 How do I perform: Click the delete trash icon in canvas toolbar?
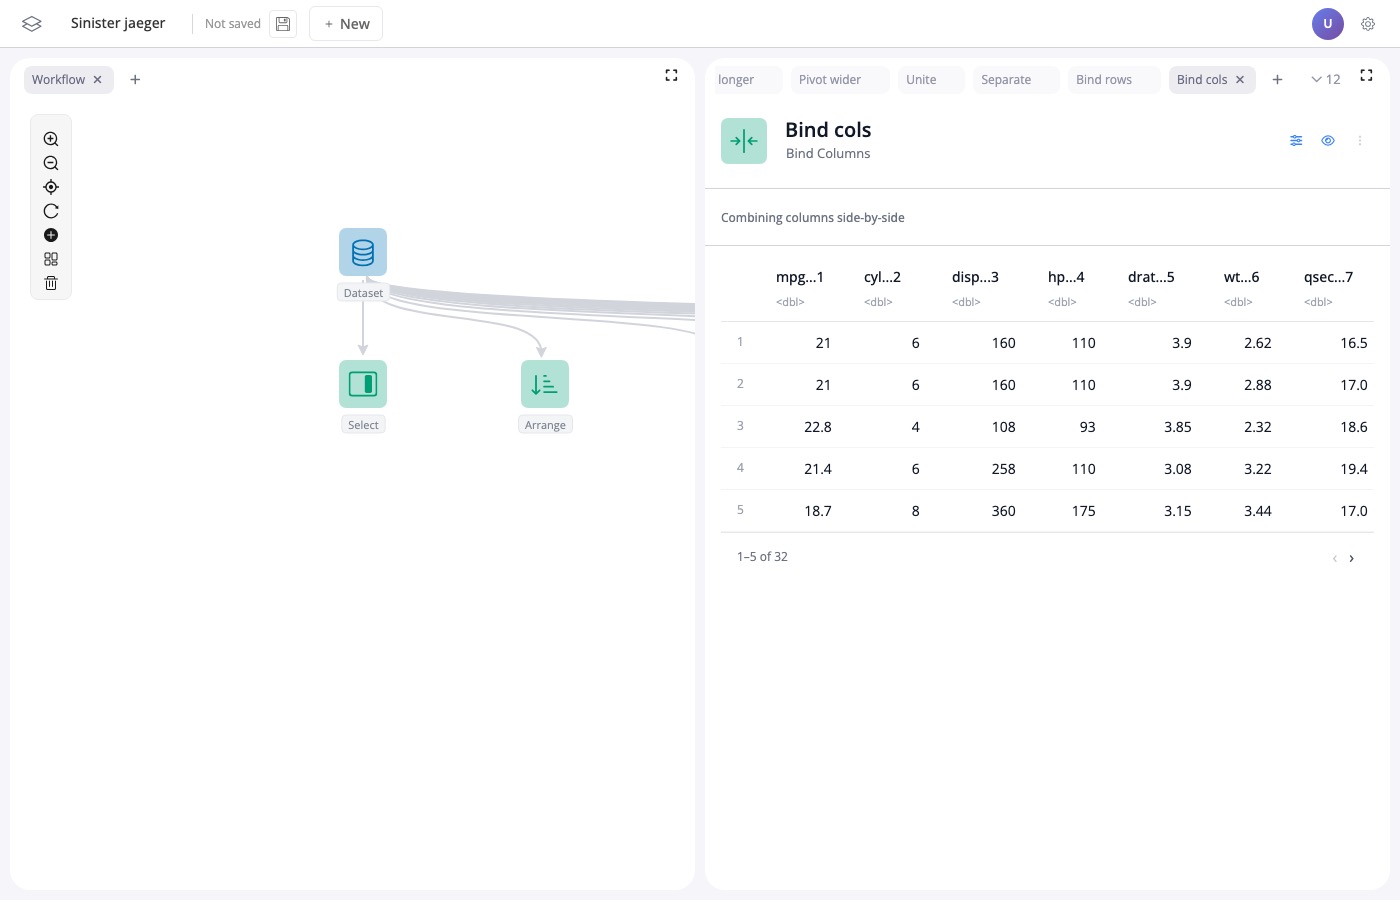coord(50,282)
